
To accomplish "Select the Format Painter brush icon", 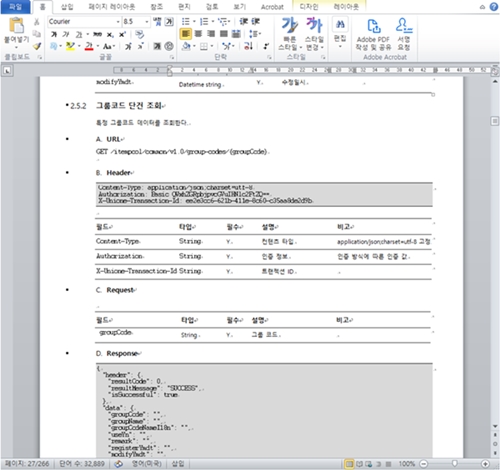I will click(x=37, y=46).
